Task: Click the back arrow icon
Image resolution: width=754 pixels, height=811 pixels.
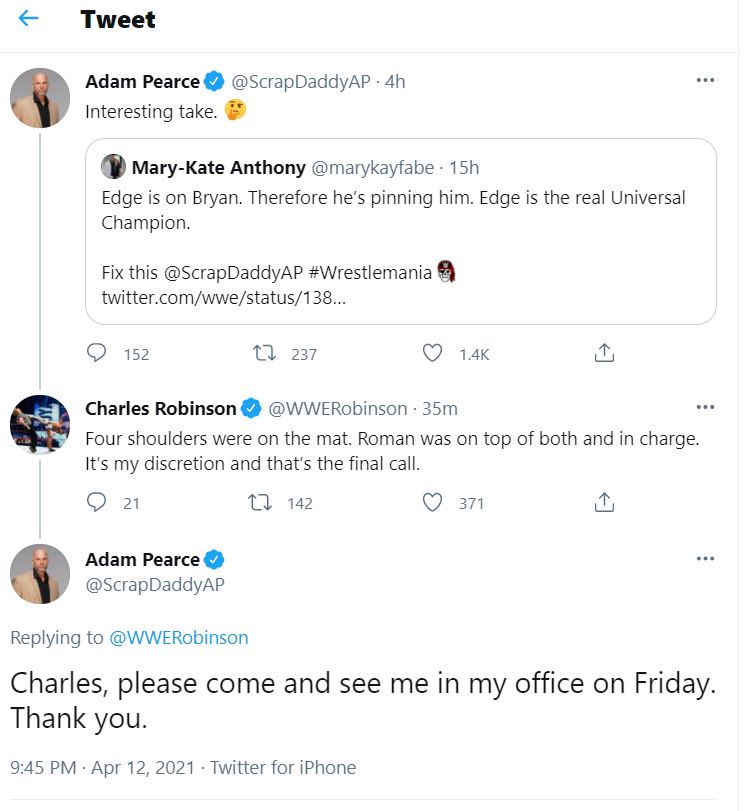Action: point(29,19)
